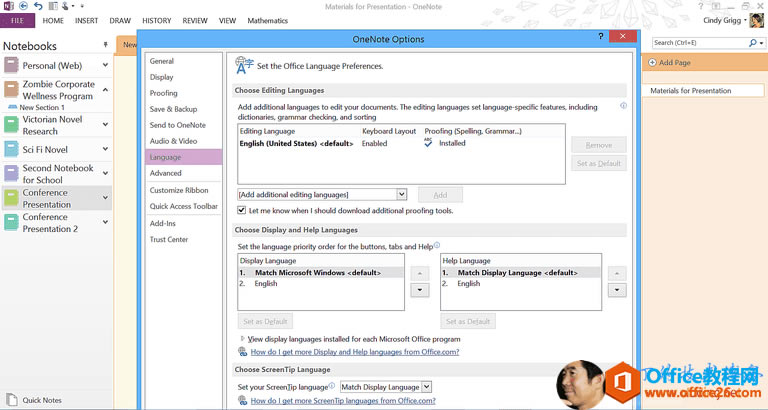Select English (United States) editing language row
This screenshot has height=410, width=768.
click(401, 144)
